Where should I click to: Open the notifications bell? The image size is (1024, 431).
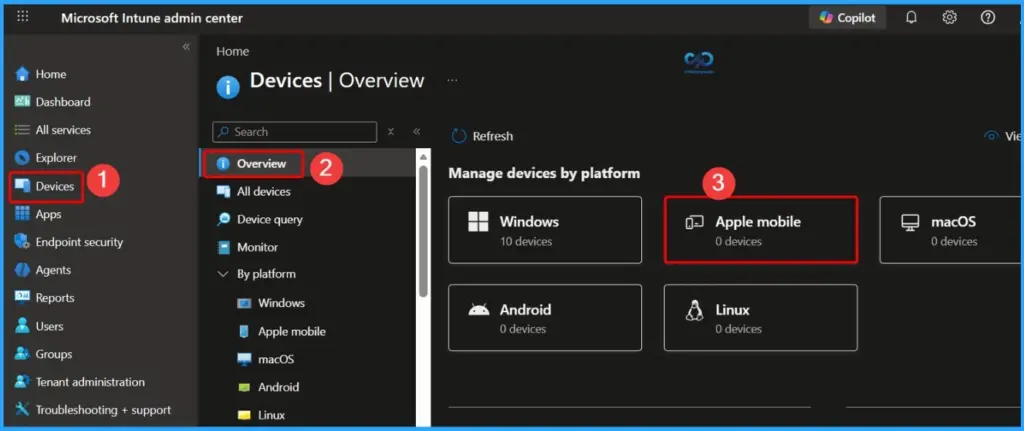[x=911, y=18]
